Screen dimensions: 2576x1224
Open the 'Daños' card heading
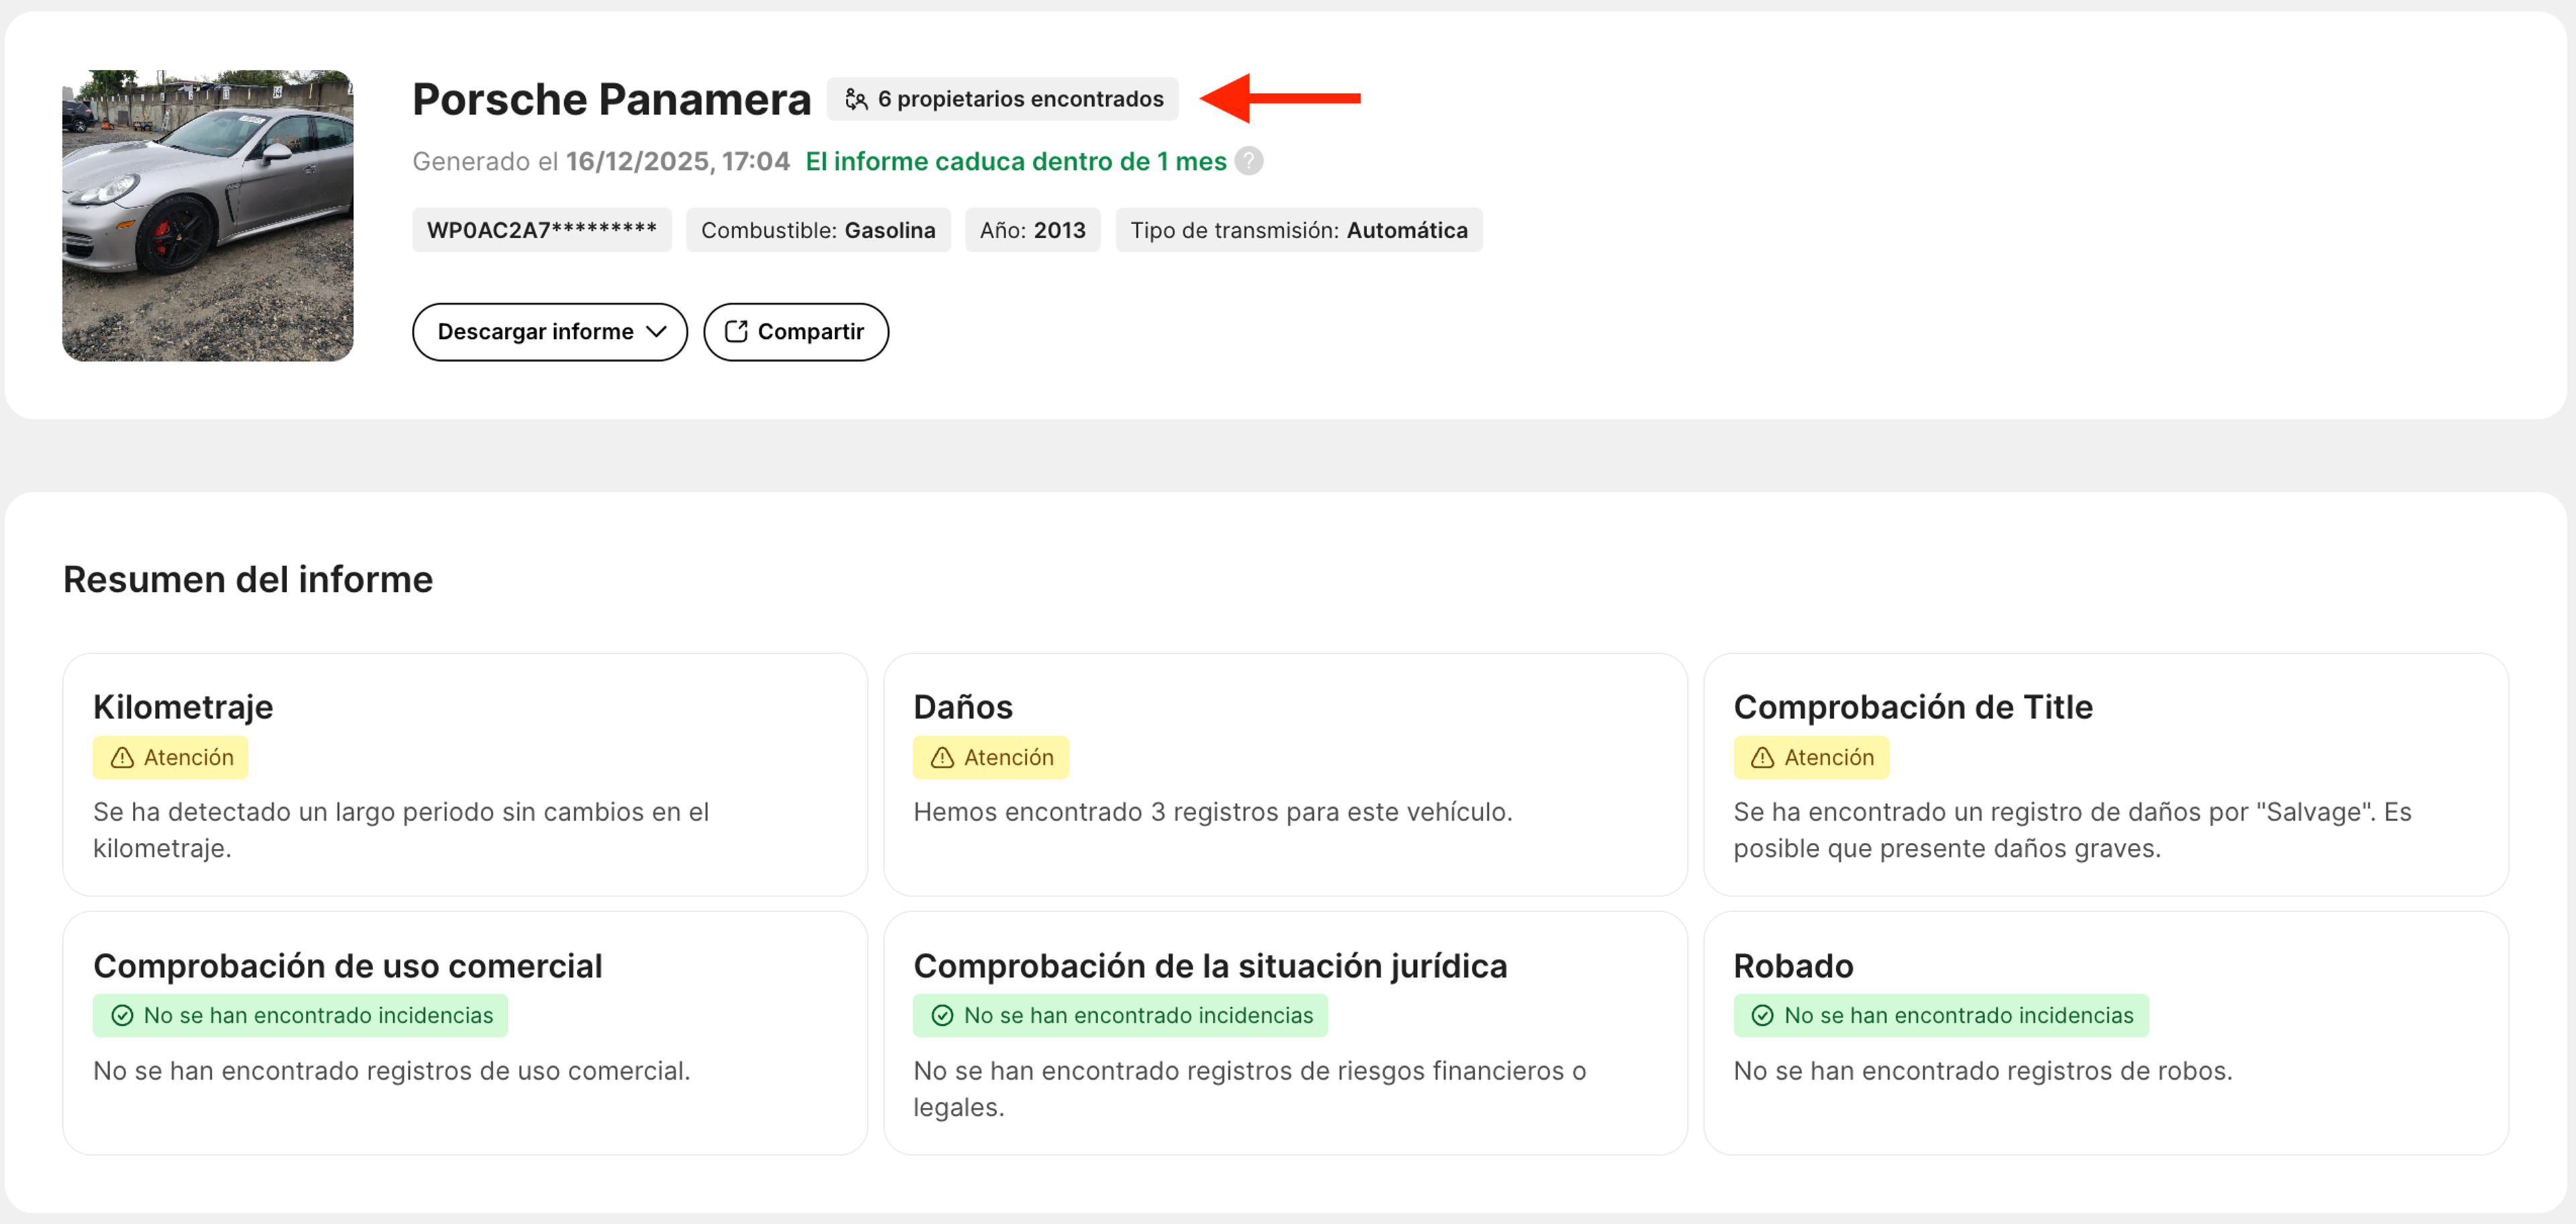coord(963,707)
